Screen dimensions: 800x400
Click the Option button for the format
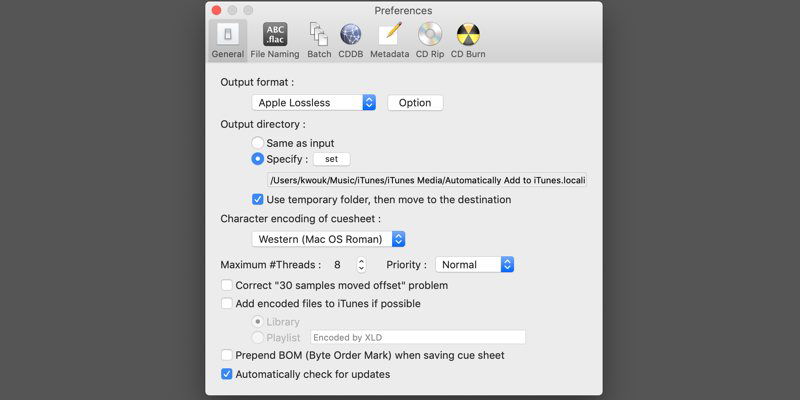pos(415,103)
